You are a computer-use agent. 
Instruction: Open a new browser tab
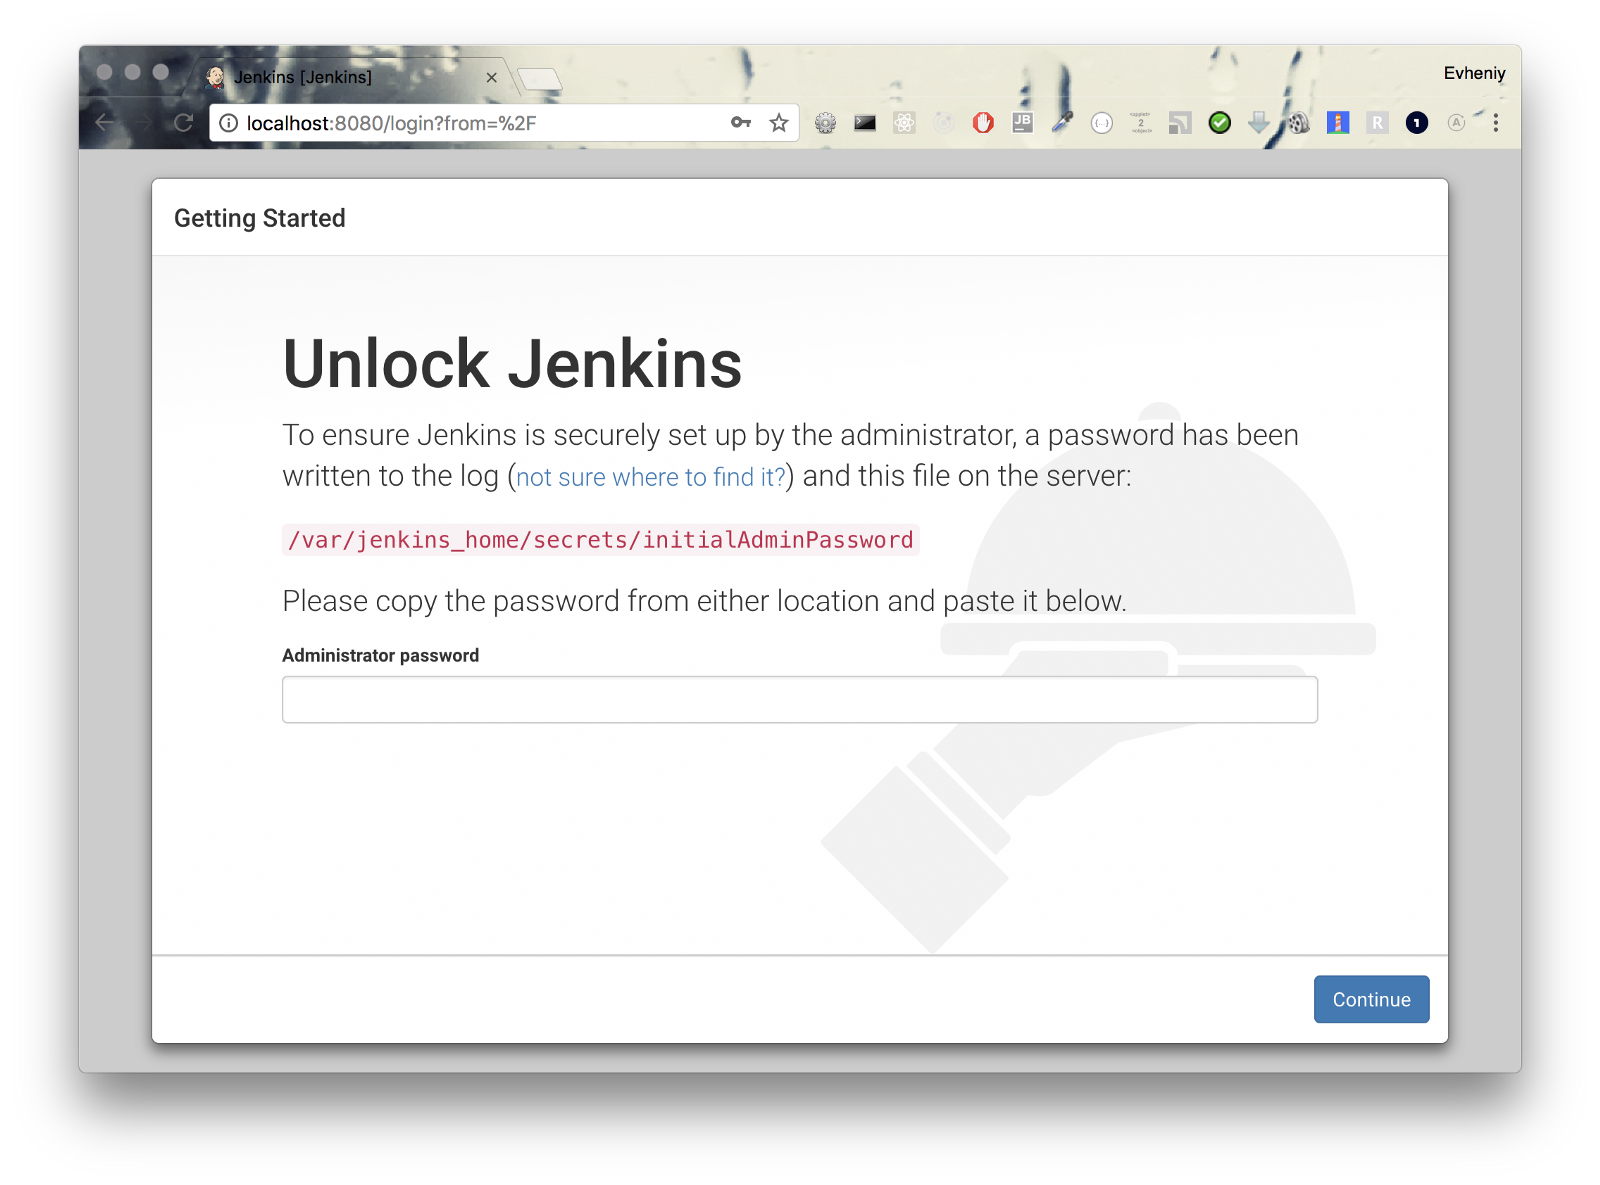click(540, 79)
